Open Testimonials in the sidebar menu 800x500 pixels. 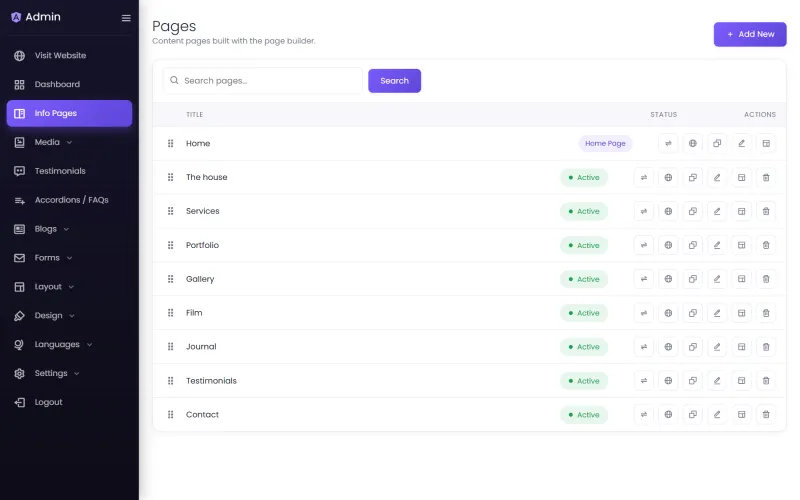tap(69, 171)
